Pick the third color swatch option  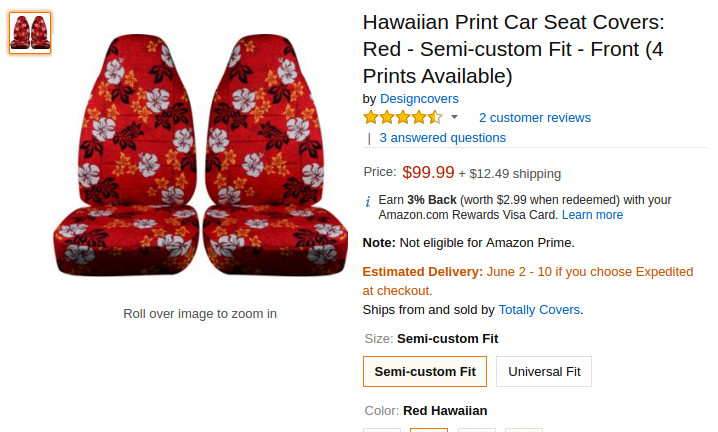(476, 429)
